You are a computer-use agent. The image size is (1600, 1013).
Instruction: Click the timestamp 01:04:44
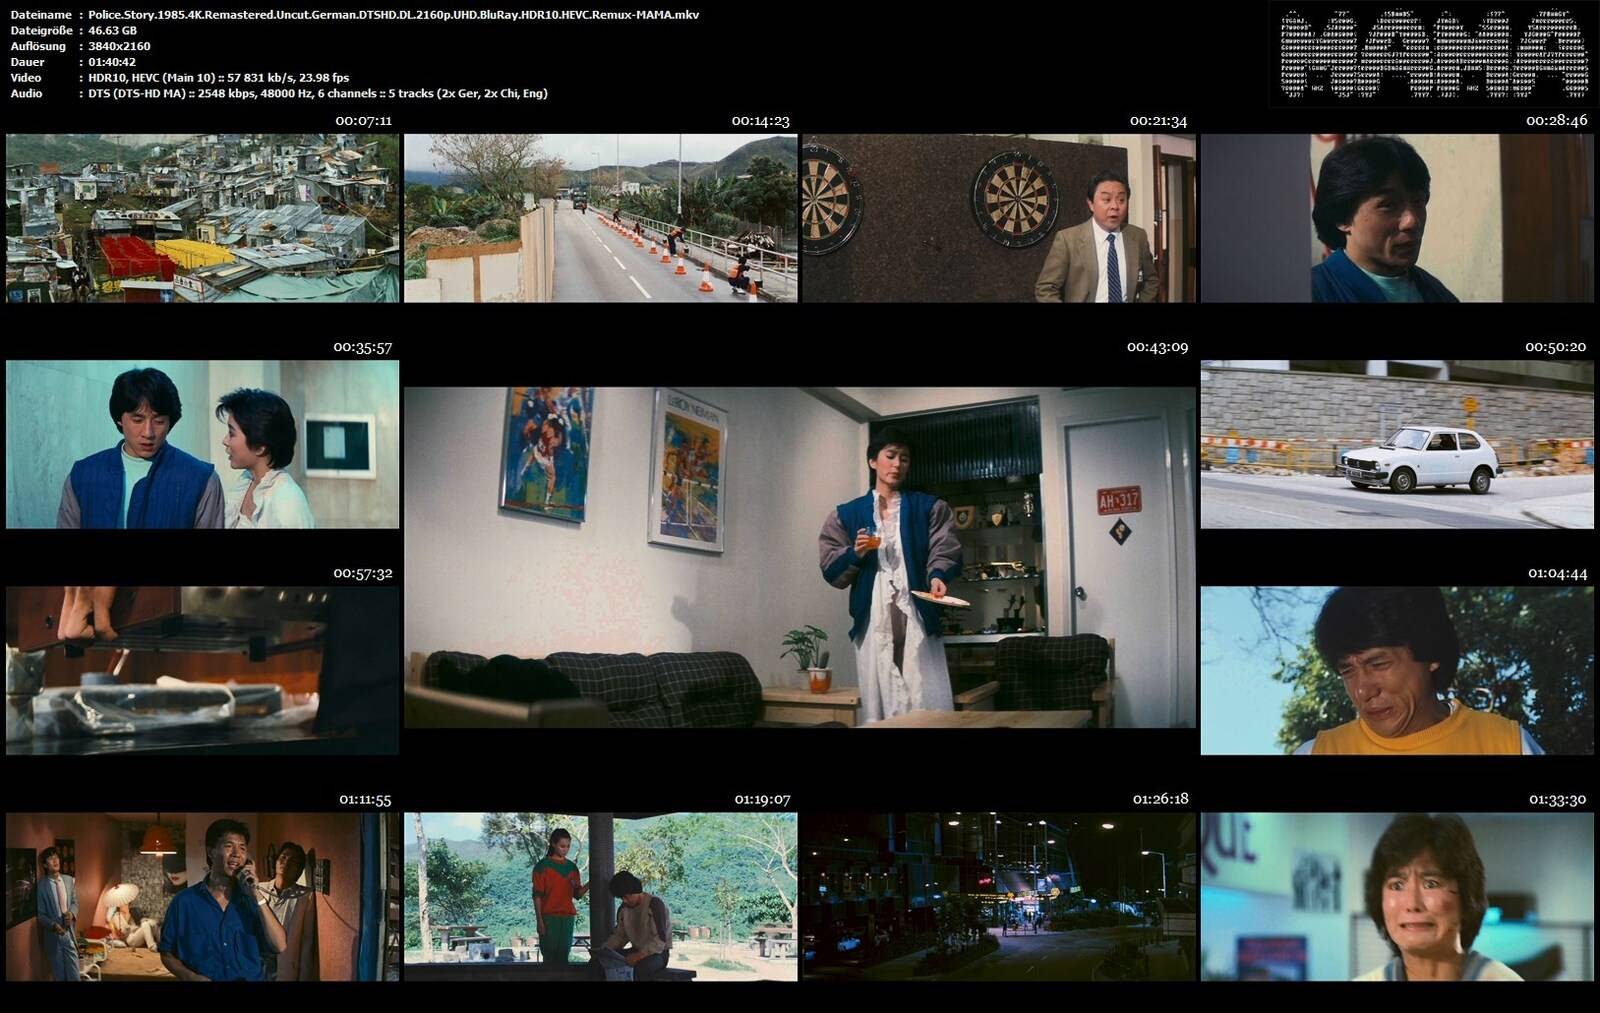click(x=1558, y=573)
